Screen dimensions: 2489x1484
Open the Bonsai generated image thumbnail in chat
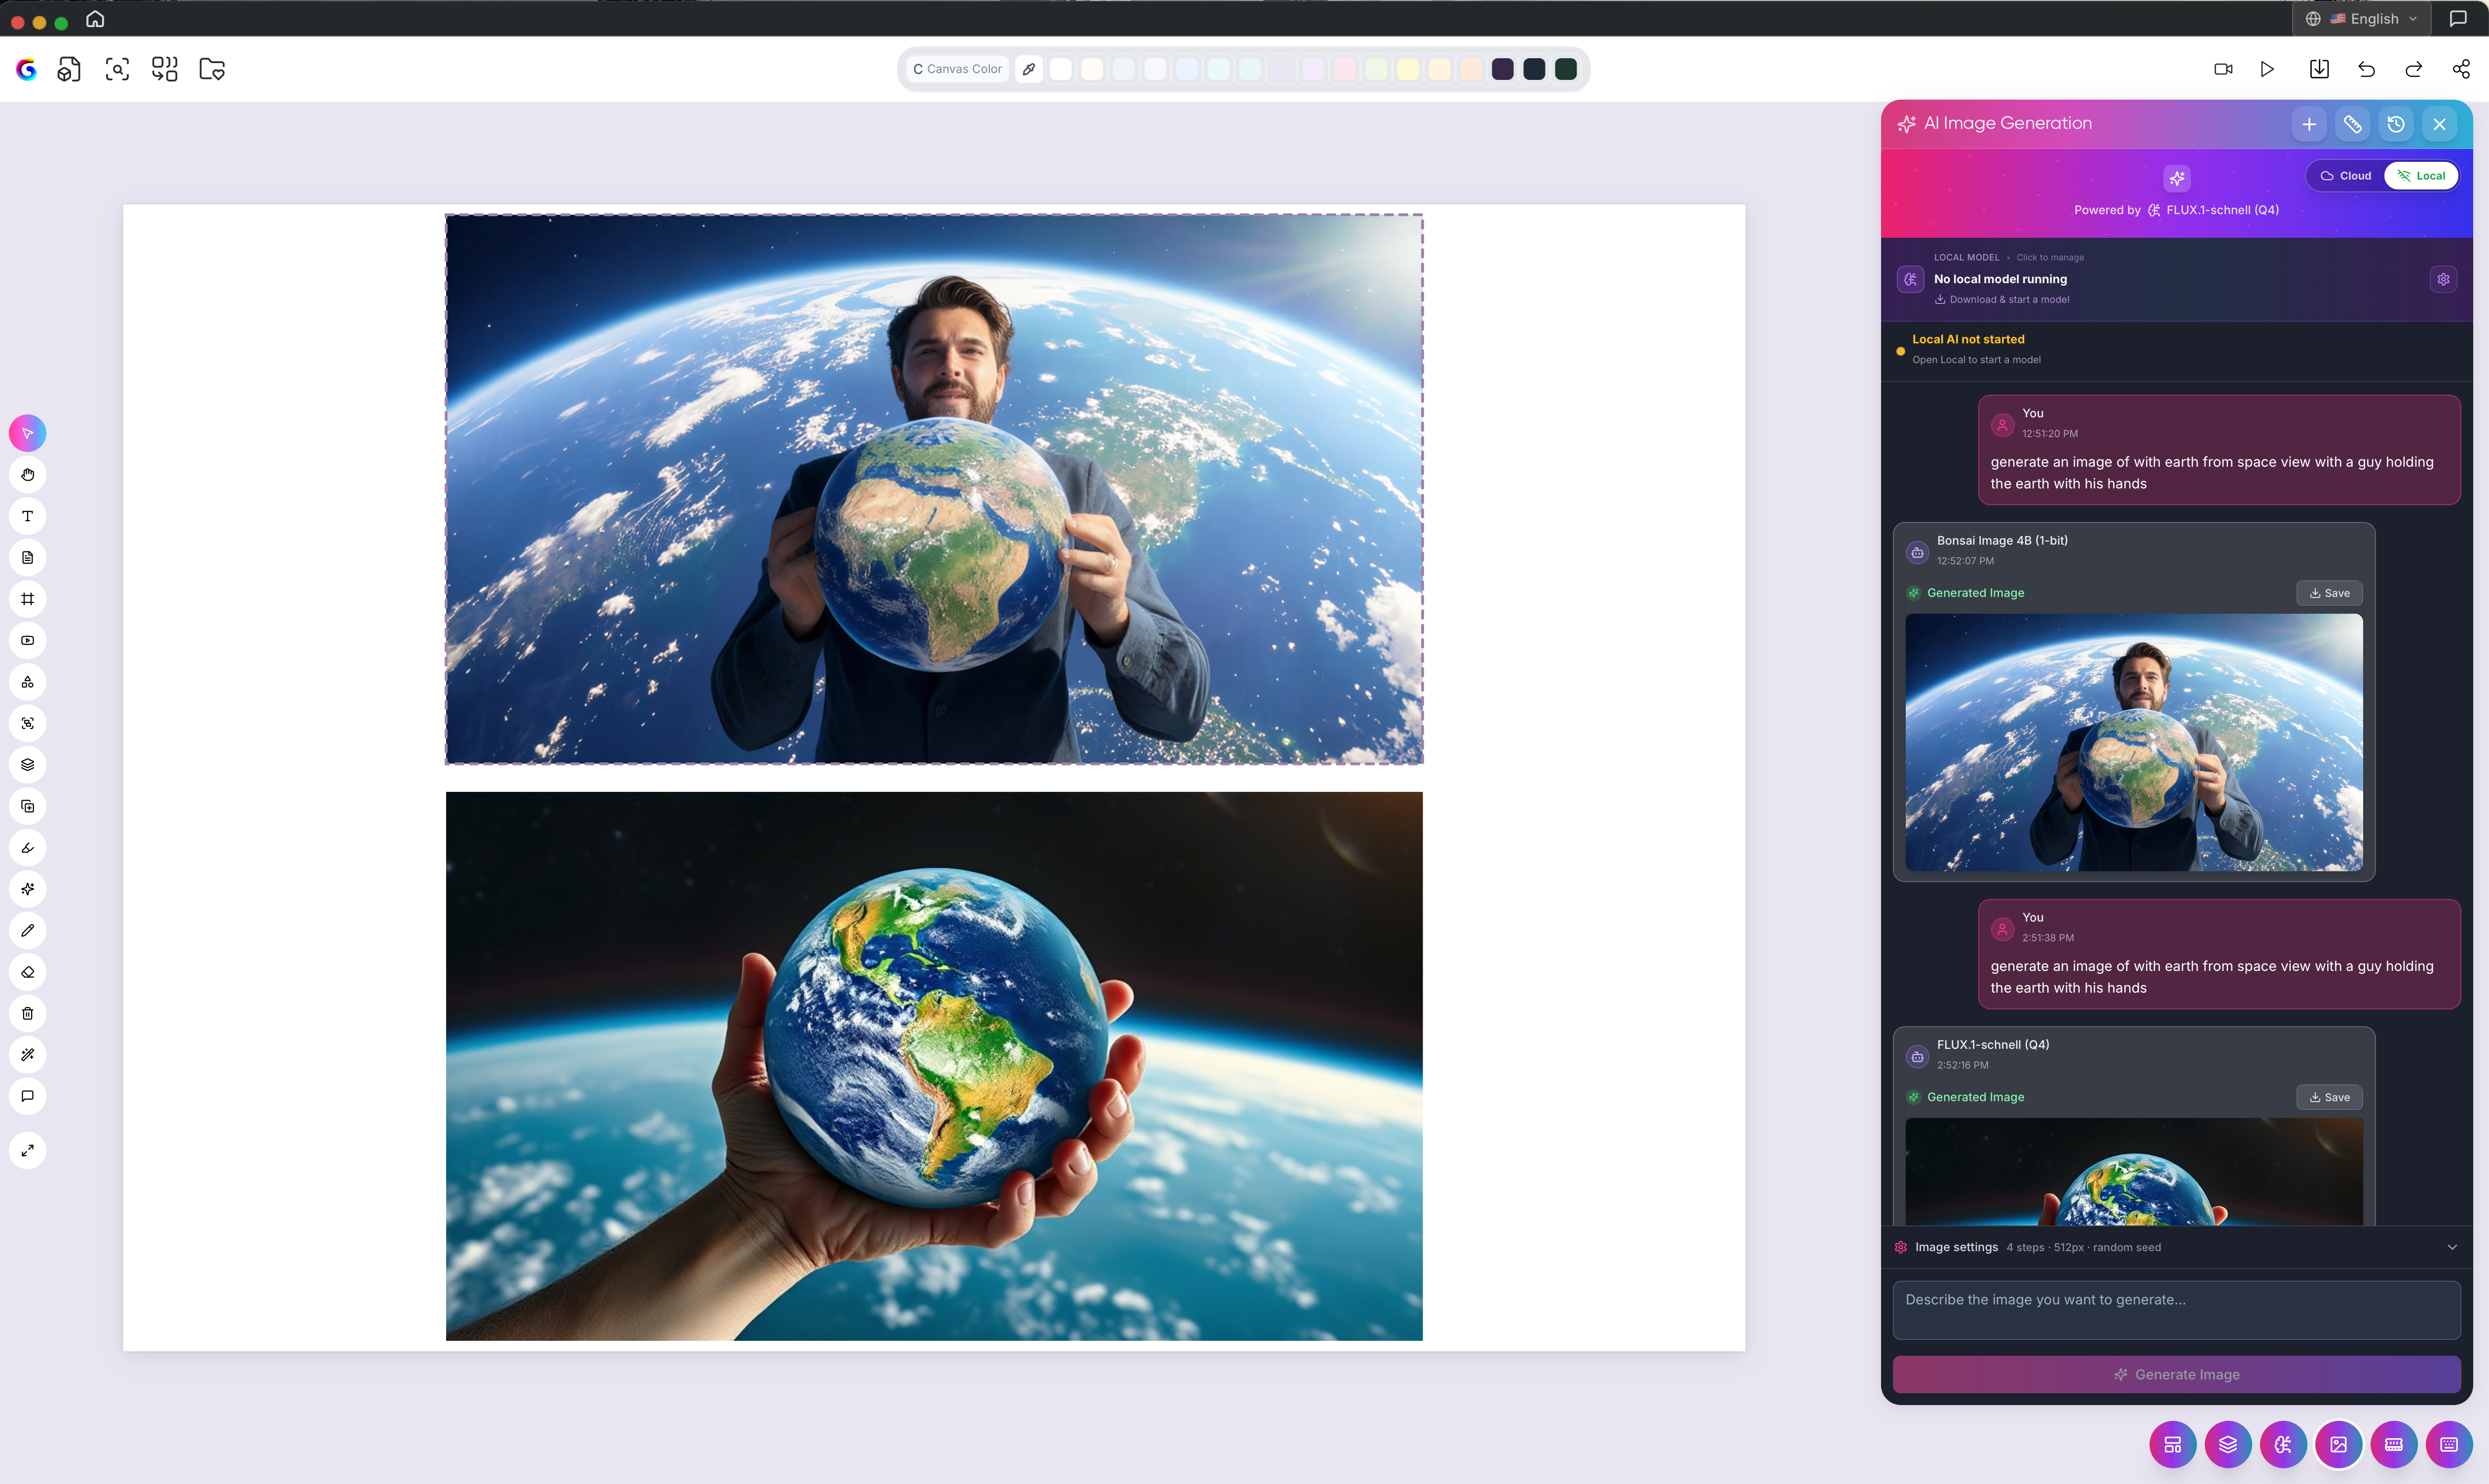[x=2134, y=742]
